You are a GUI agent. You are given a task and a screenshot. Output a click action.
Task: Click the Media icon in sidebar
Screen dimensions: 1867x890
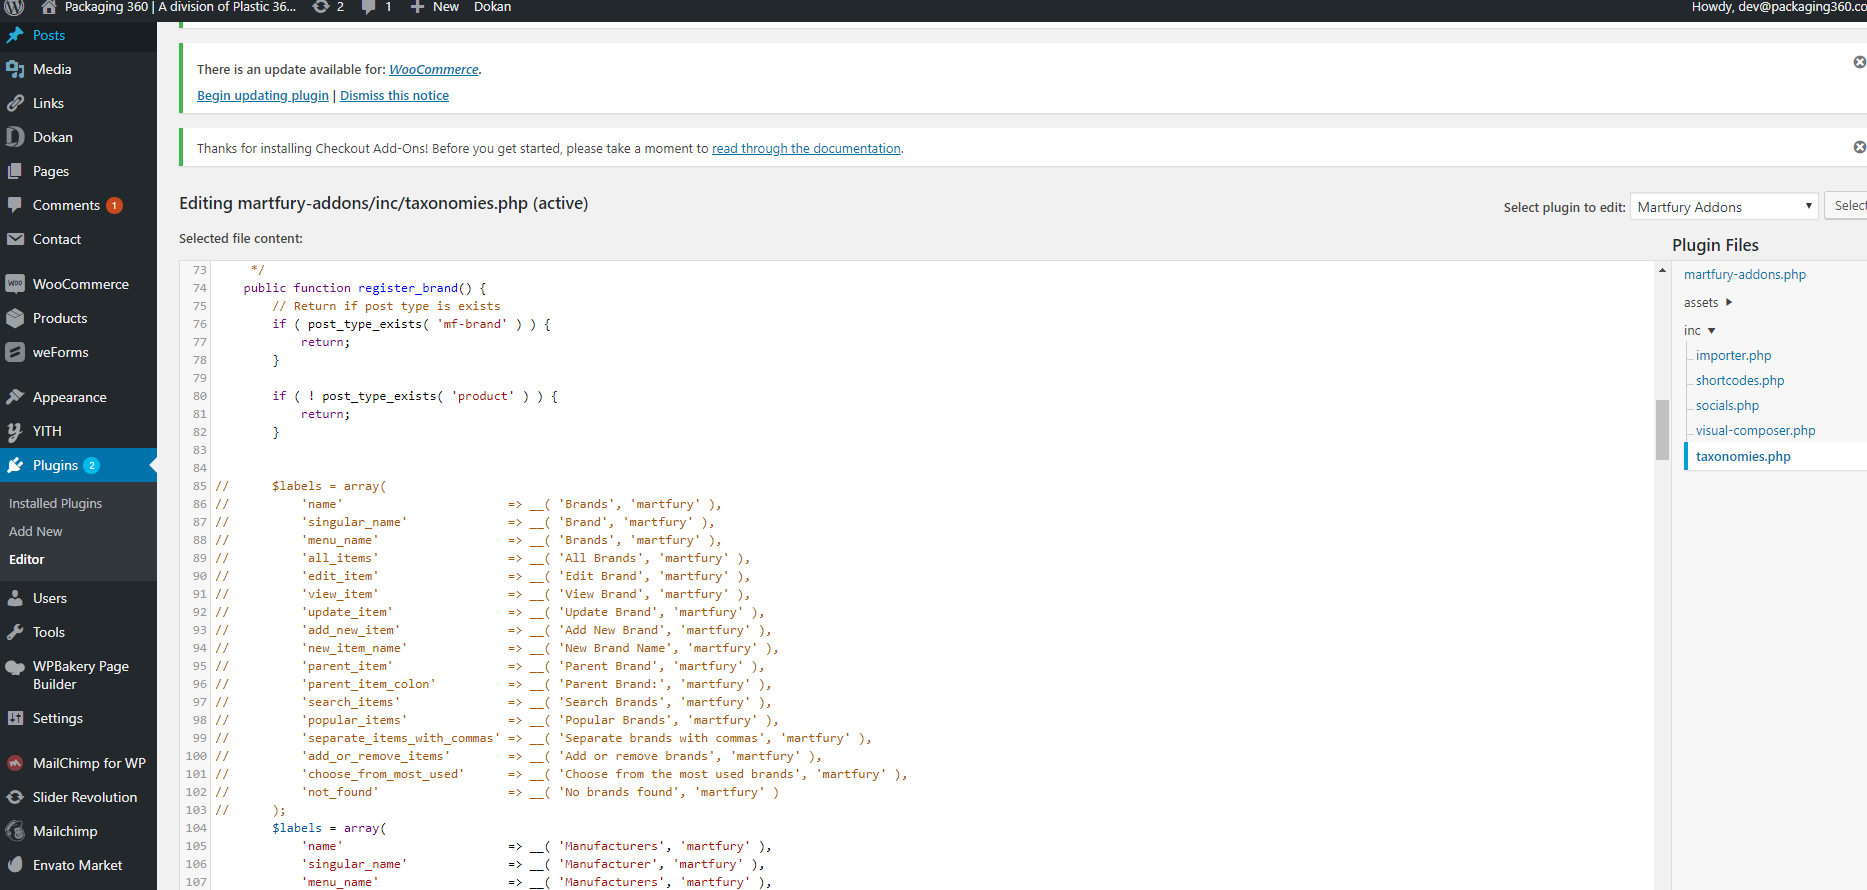tap(15, 69)
